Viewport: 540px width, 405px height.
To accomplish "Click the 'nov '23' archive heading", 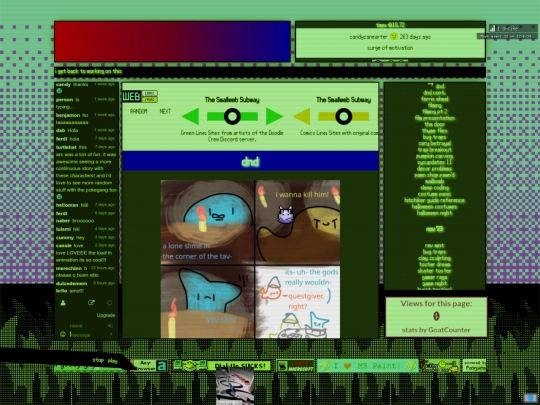I will [435, 229].
